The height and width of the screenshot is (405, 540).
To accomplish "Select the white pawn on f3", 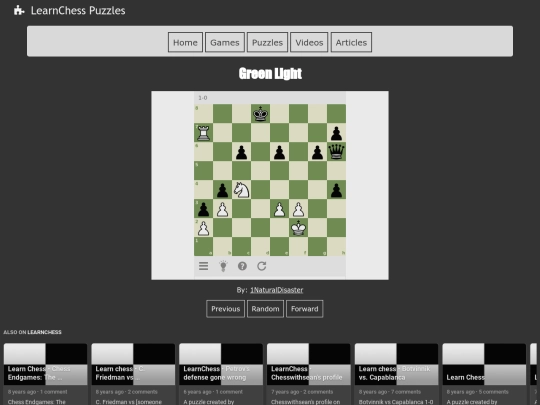I will tap(298, 208).
